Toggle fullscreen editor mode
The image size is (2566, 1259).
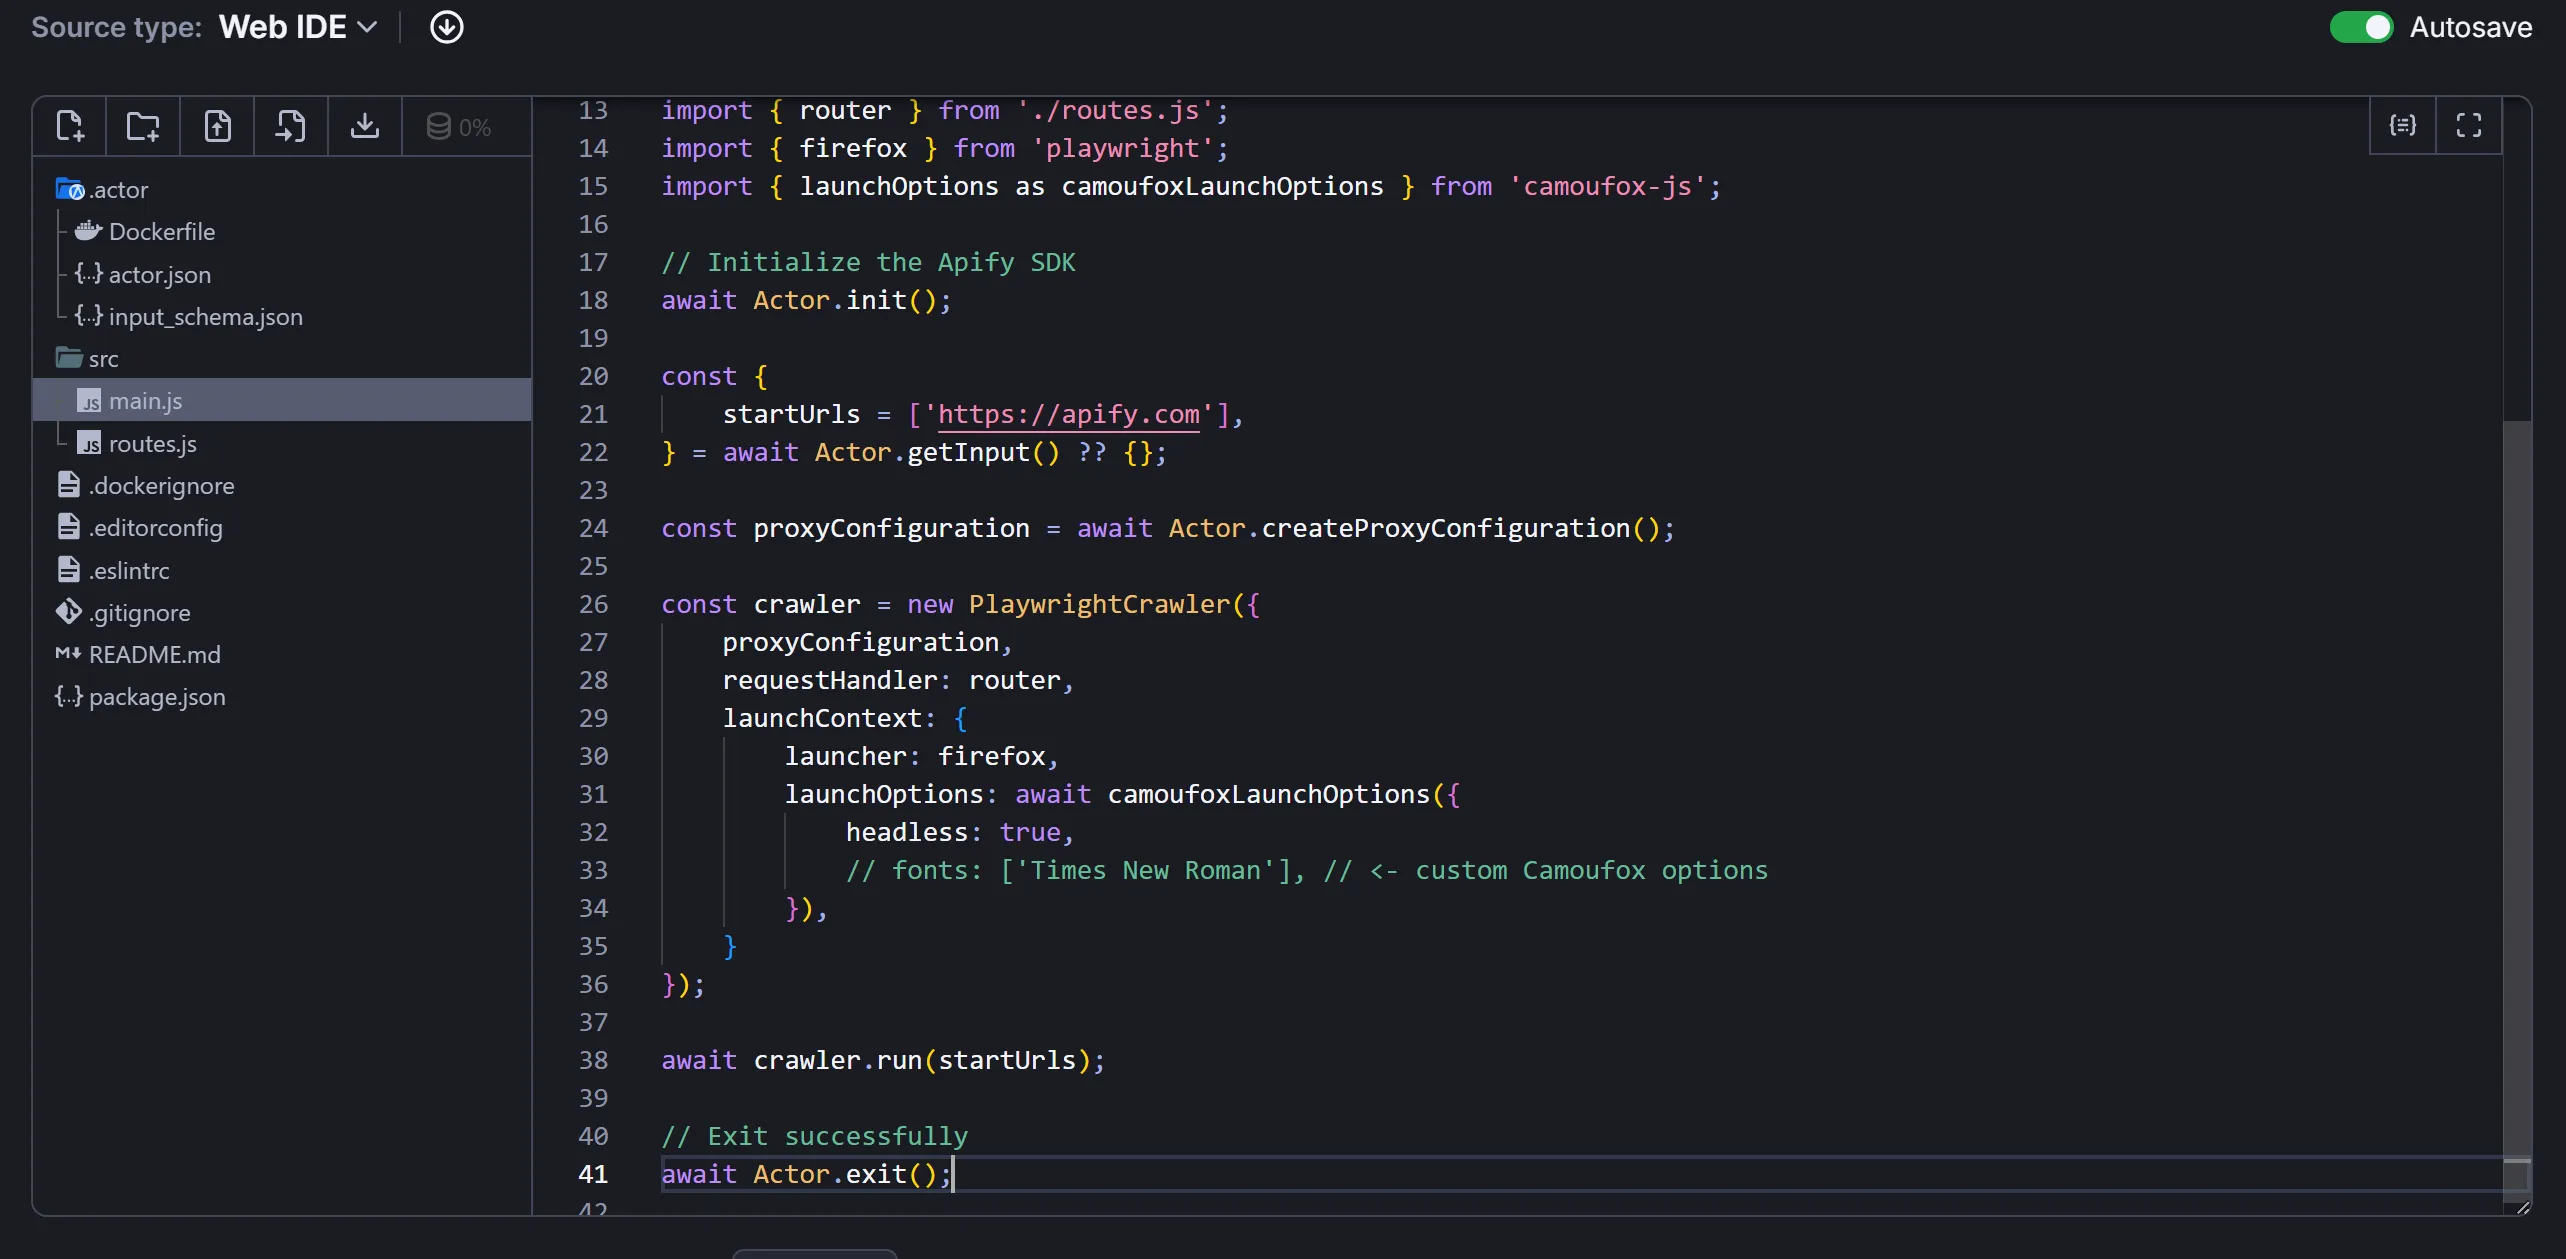[2469, 125]
